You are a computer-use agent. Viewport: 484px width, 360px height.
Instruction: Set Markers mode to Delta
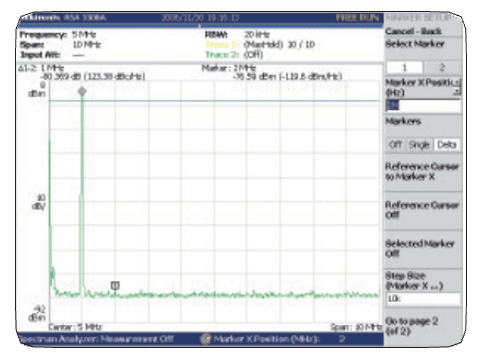(x=447, y=145)
